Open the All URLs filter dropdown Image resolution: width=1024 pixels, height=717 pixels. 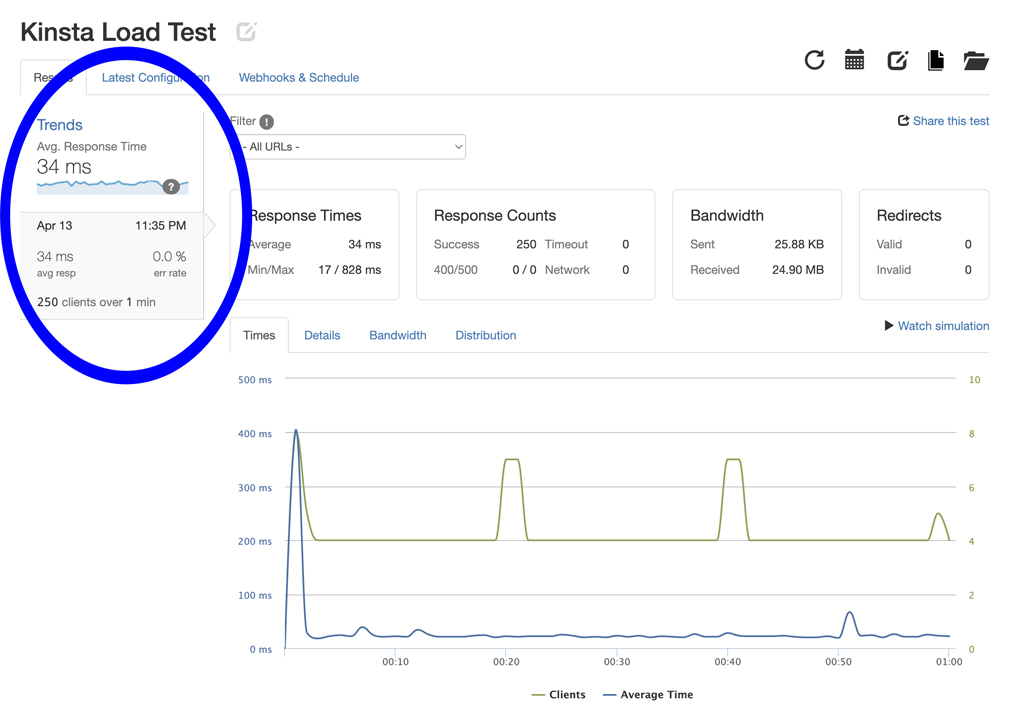coord(349,147)
